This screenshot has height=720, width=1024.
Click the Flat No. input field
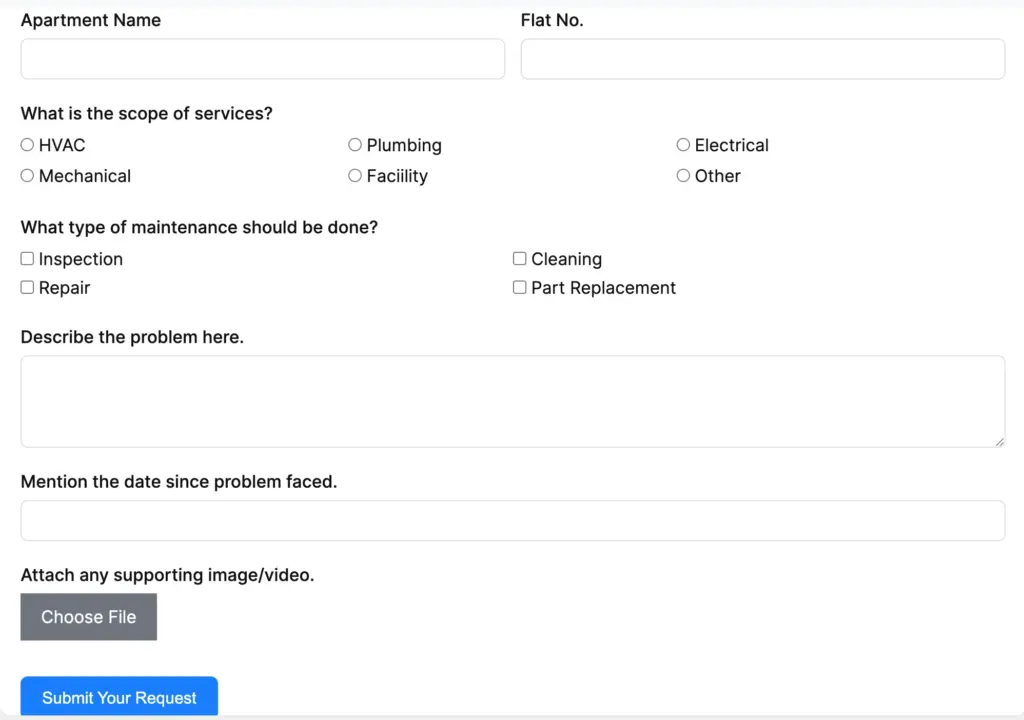click(762, 59)
